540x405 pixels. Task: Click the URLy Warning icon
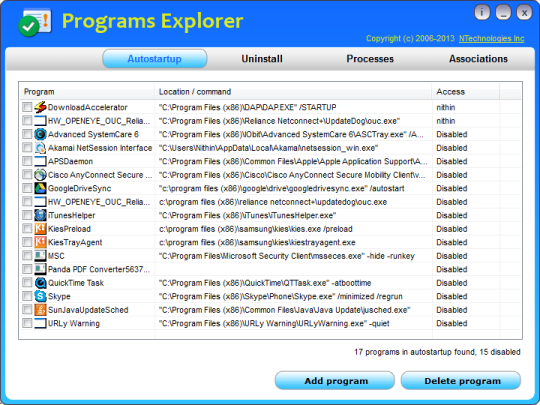(x=40, y=323)
